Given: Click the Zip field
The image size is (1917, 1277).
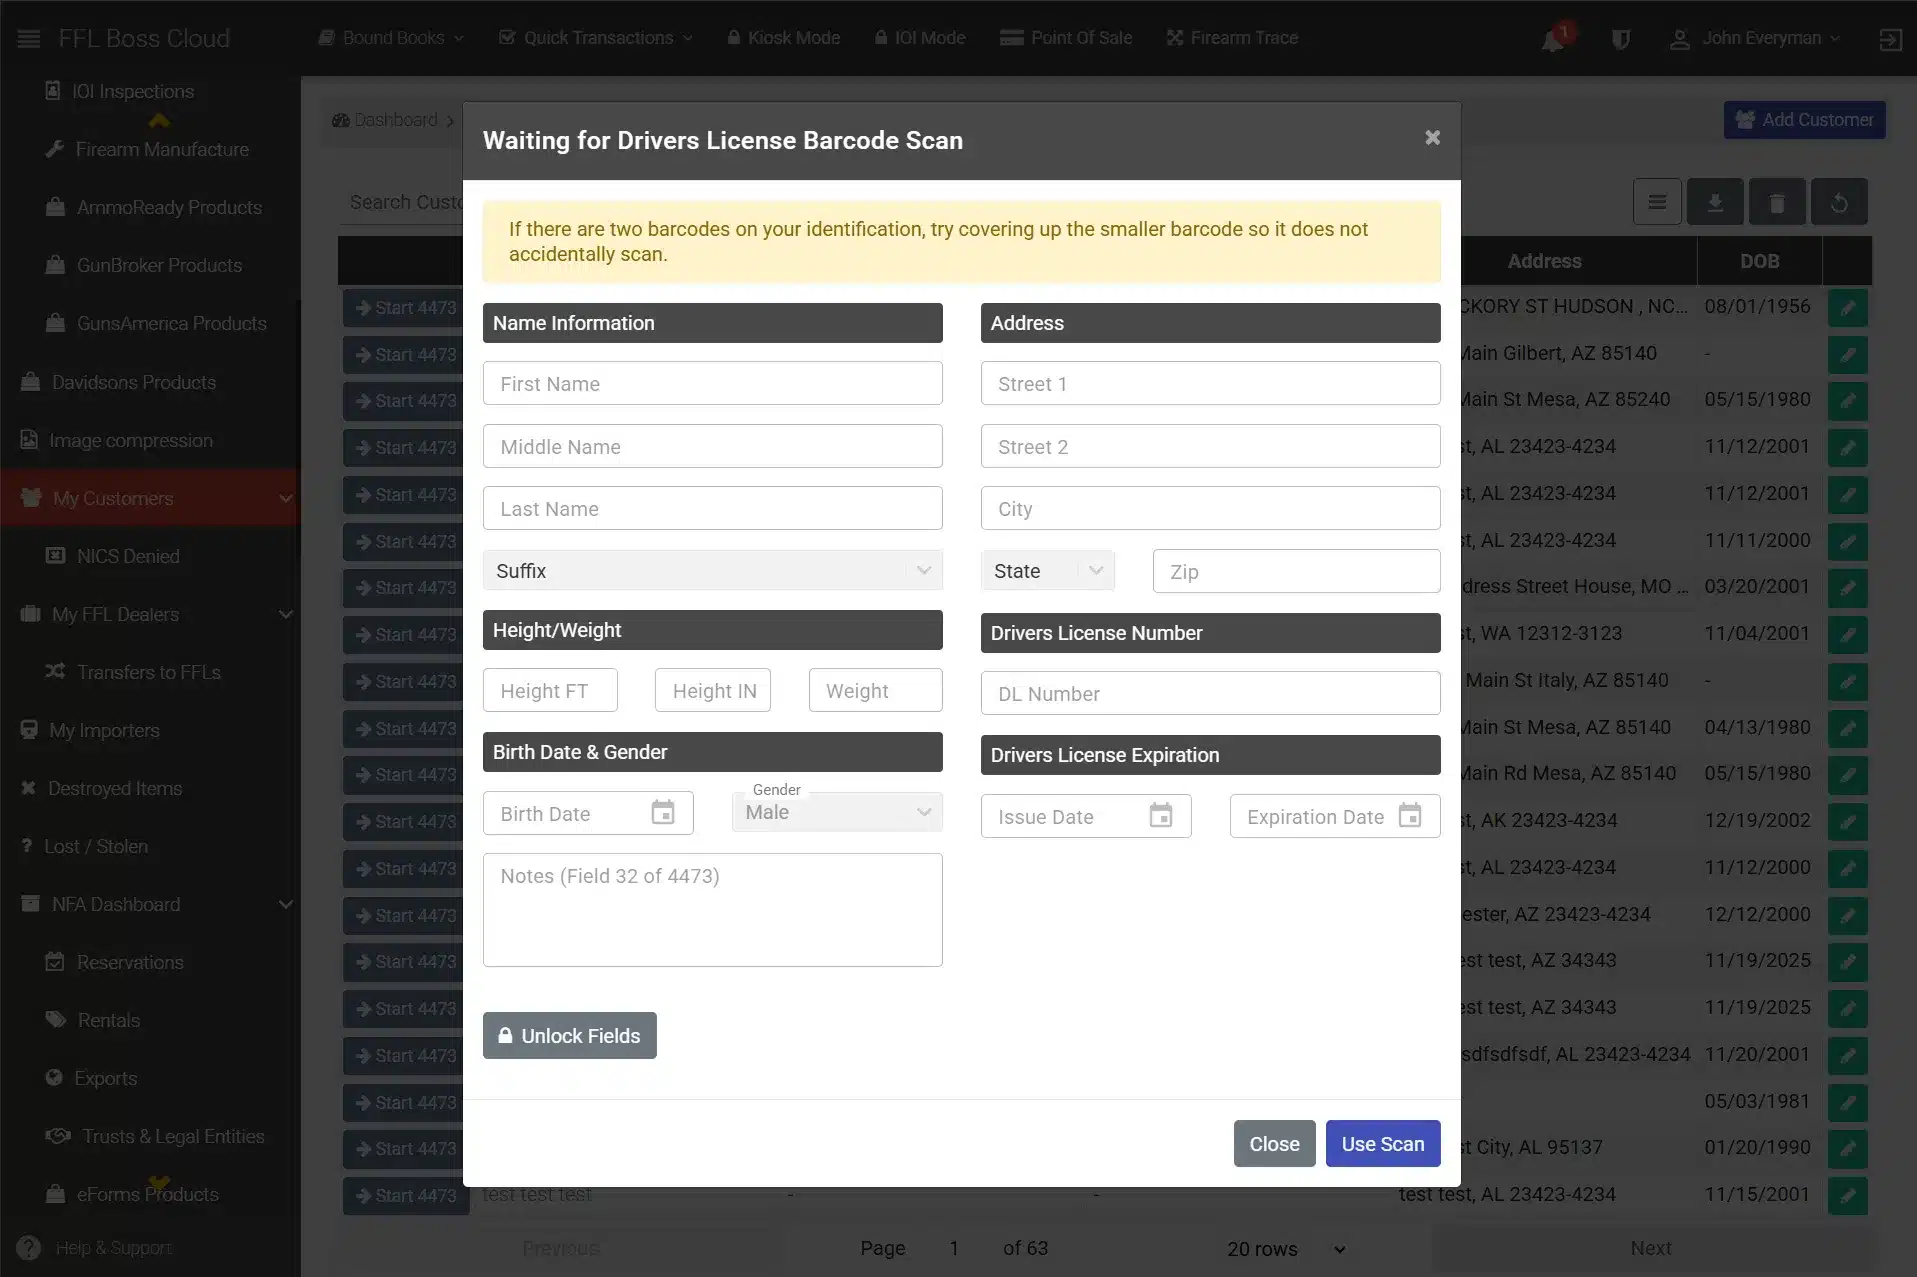Looking at the screenshot, I should pyautogui.click(x=1296, y=571).
